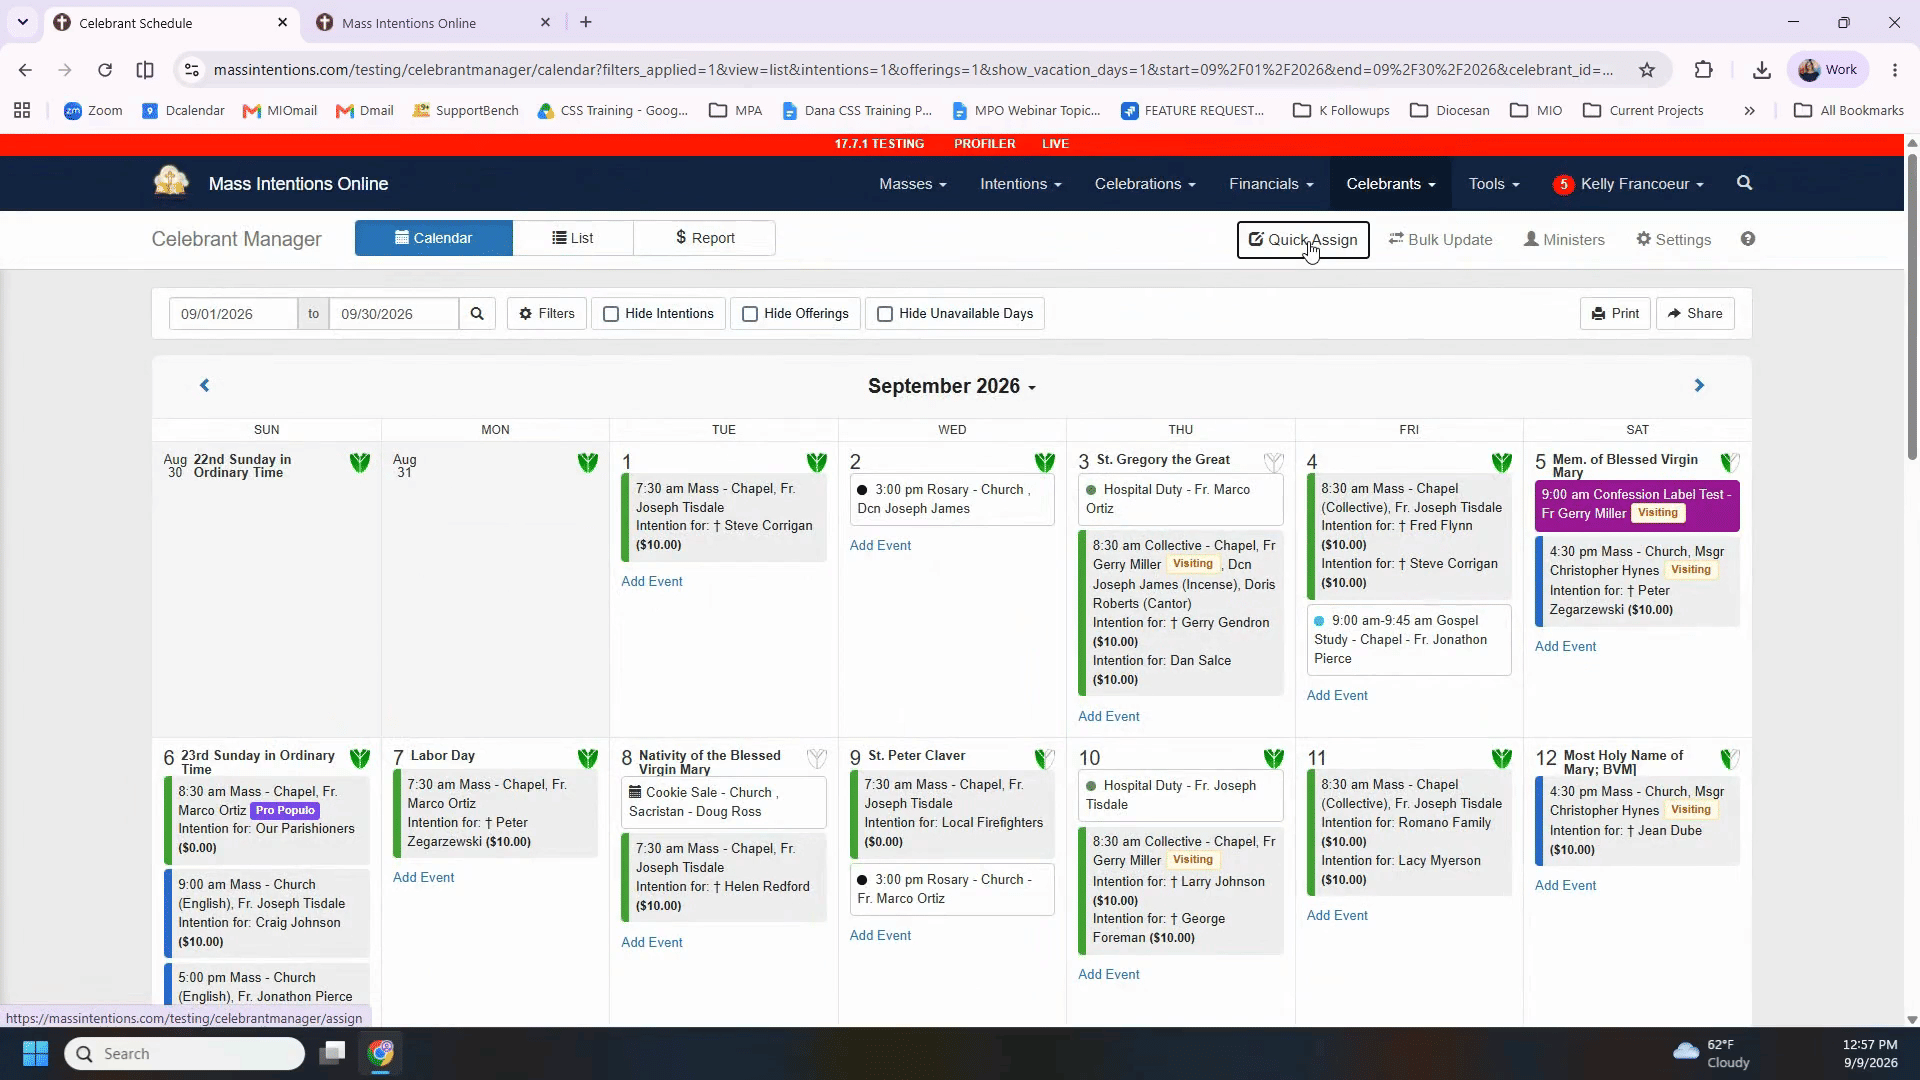Viewport: 1920px width, 1080px height.
Task: Click the start date field 09/01/2026
Action: pos(233,314)
